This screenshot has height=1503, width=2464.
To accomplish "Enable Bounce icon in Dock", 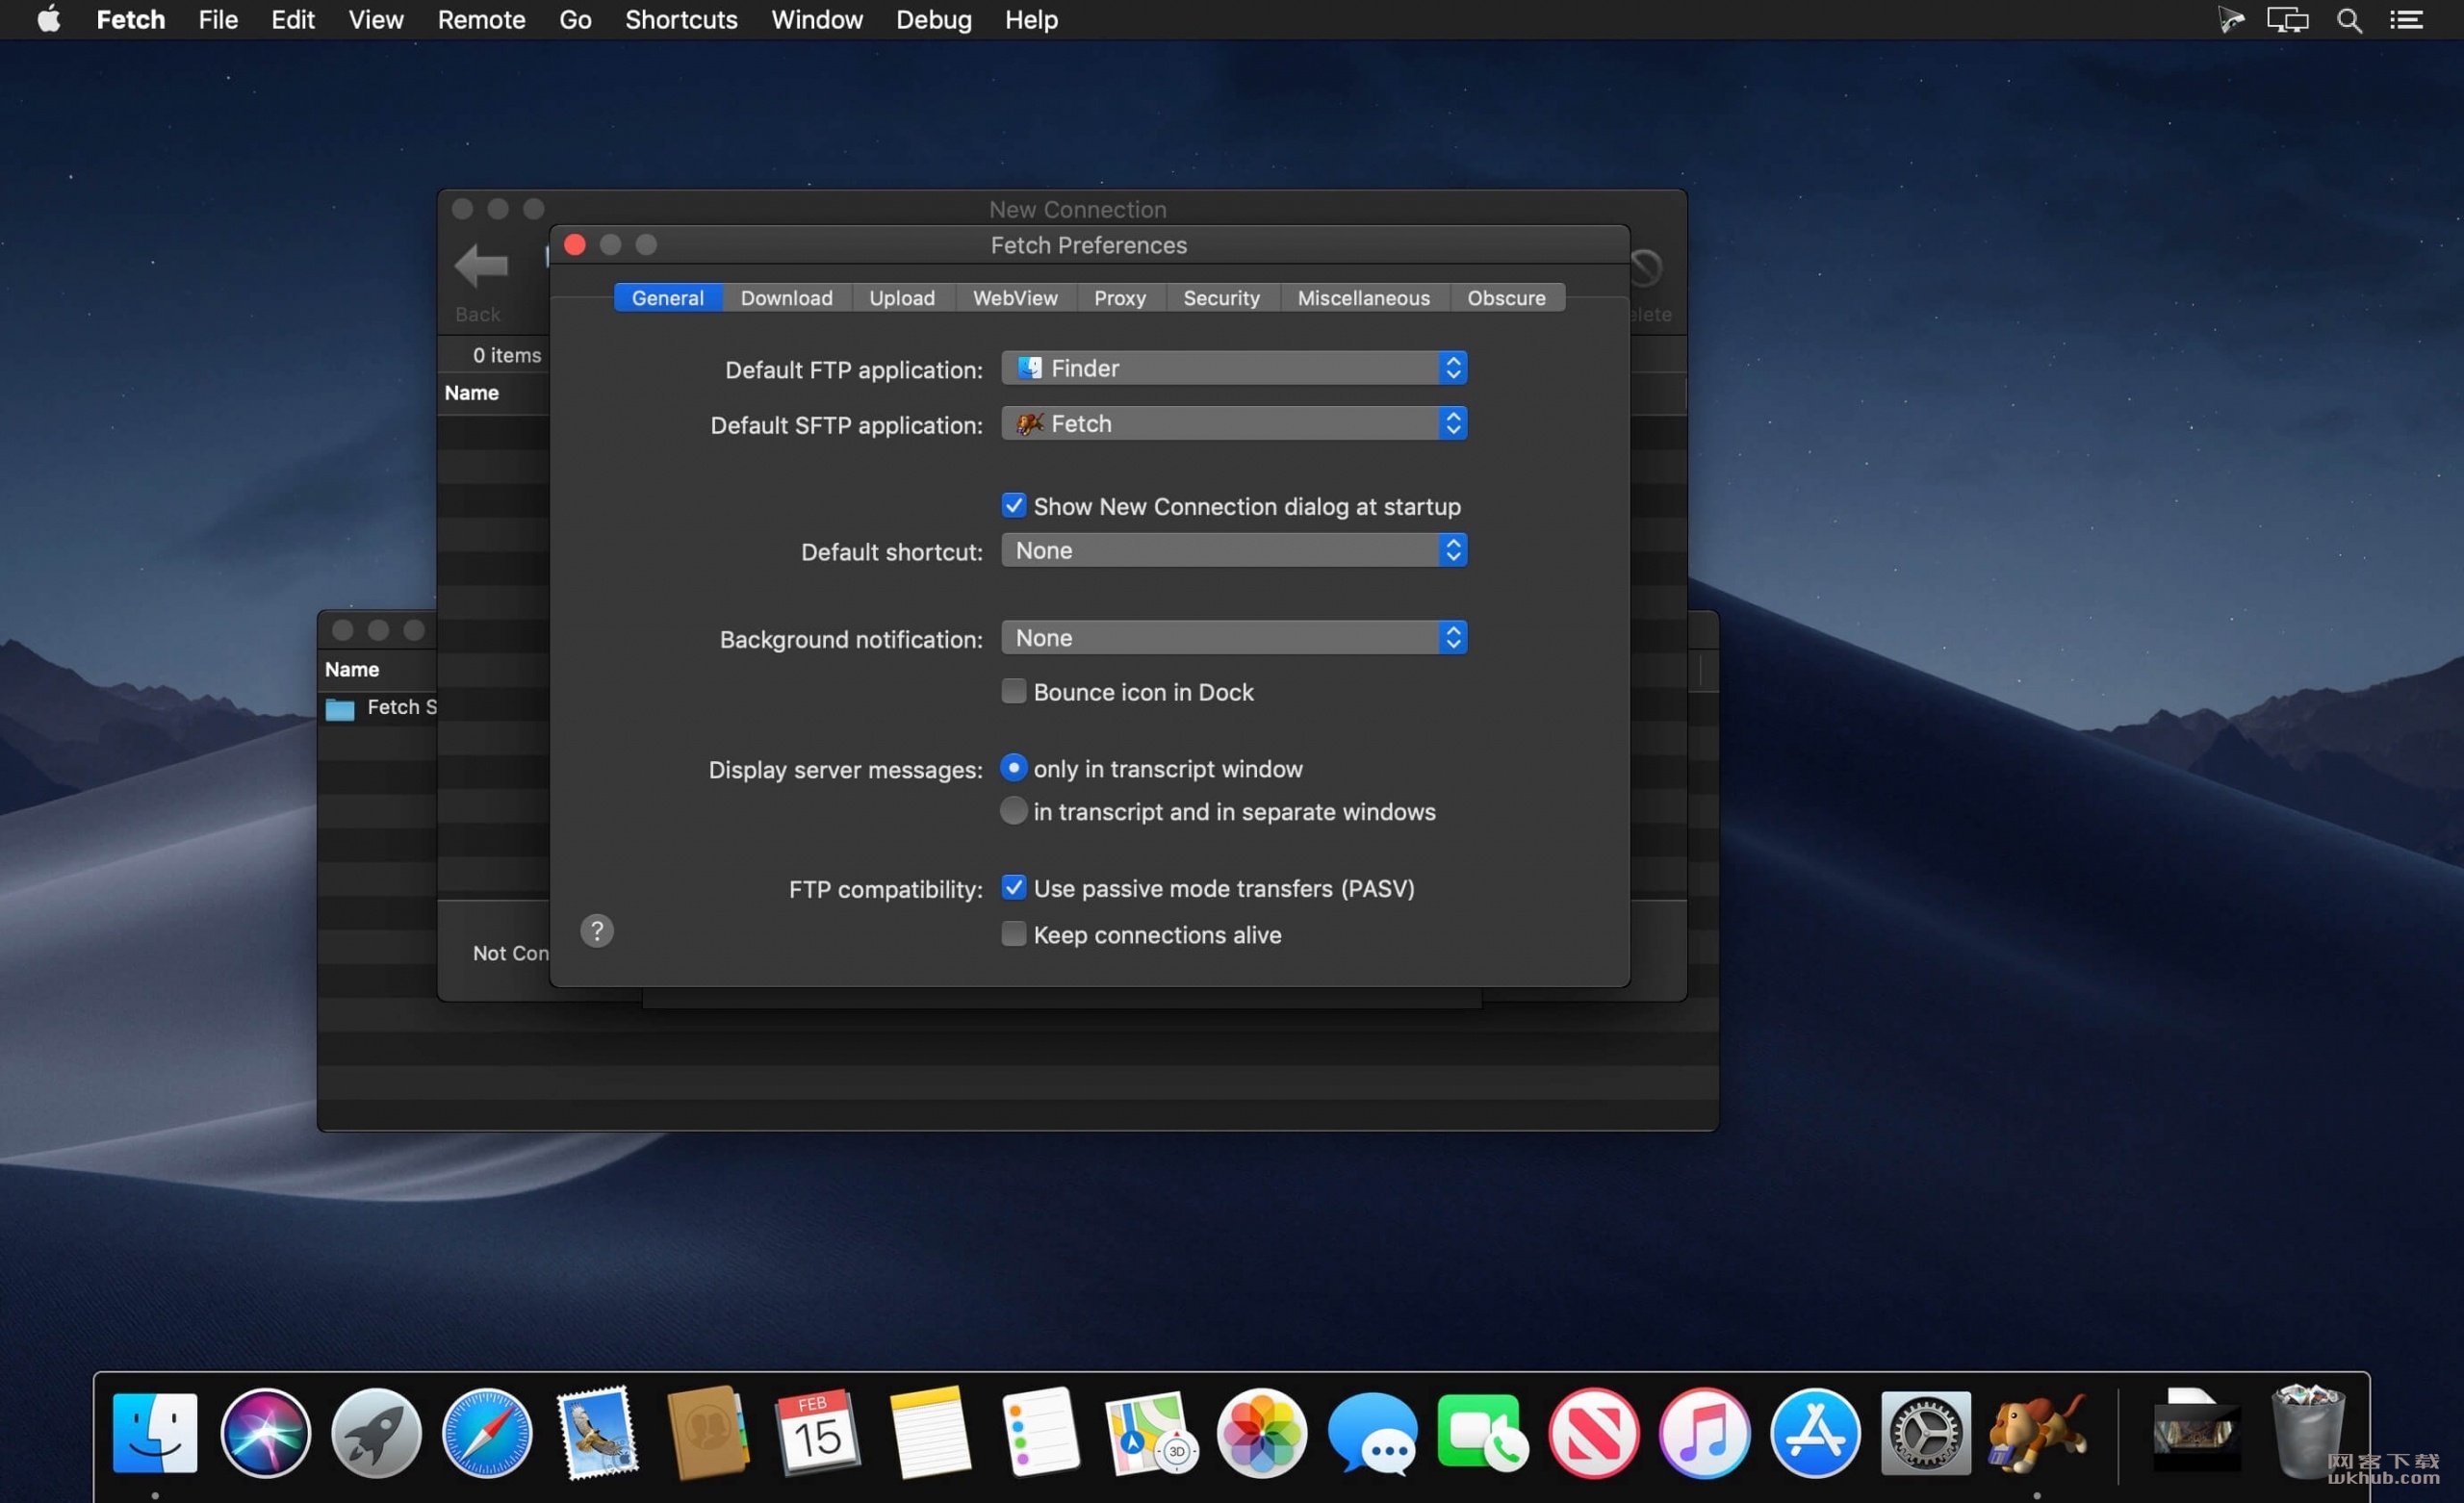I will point(1014,692).
